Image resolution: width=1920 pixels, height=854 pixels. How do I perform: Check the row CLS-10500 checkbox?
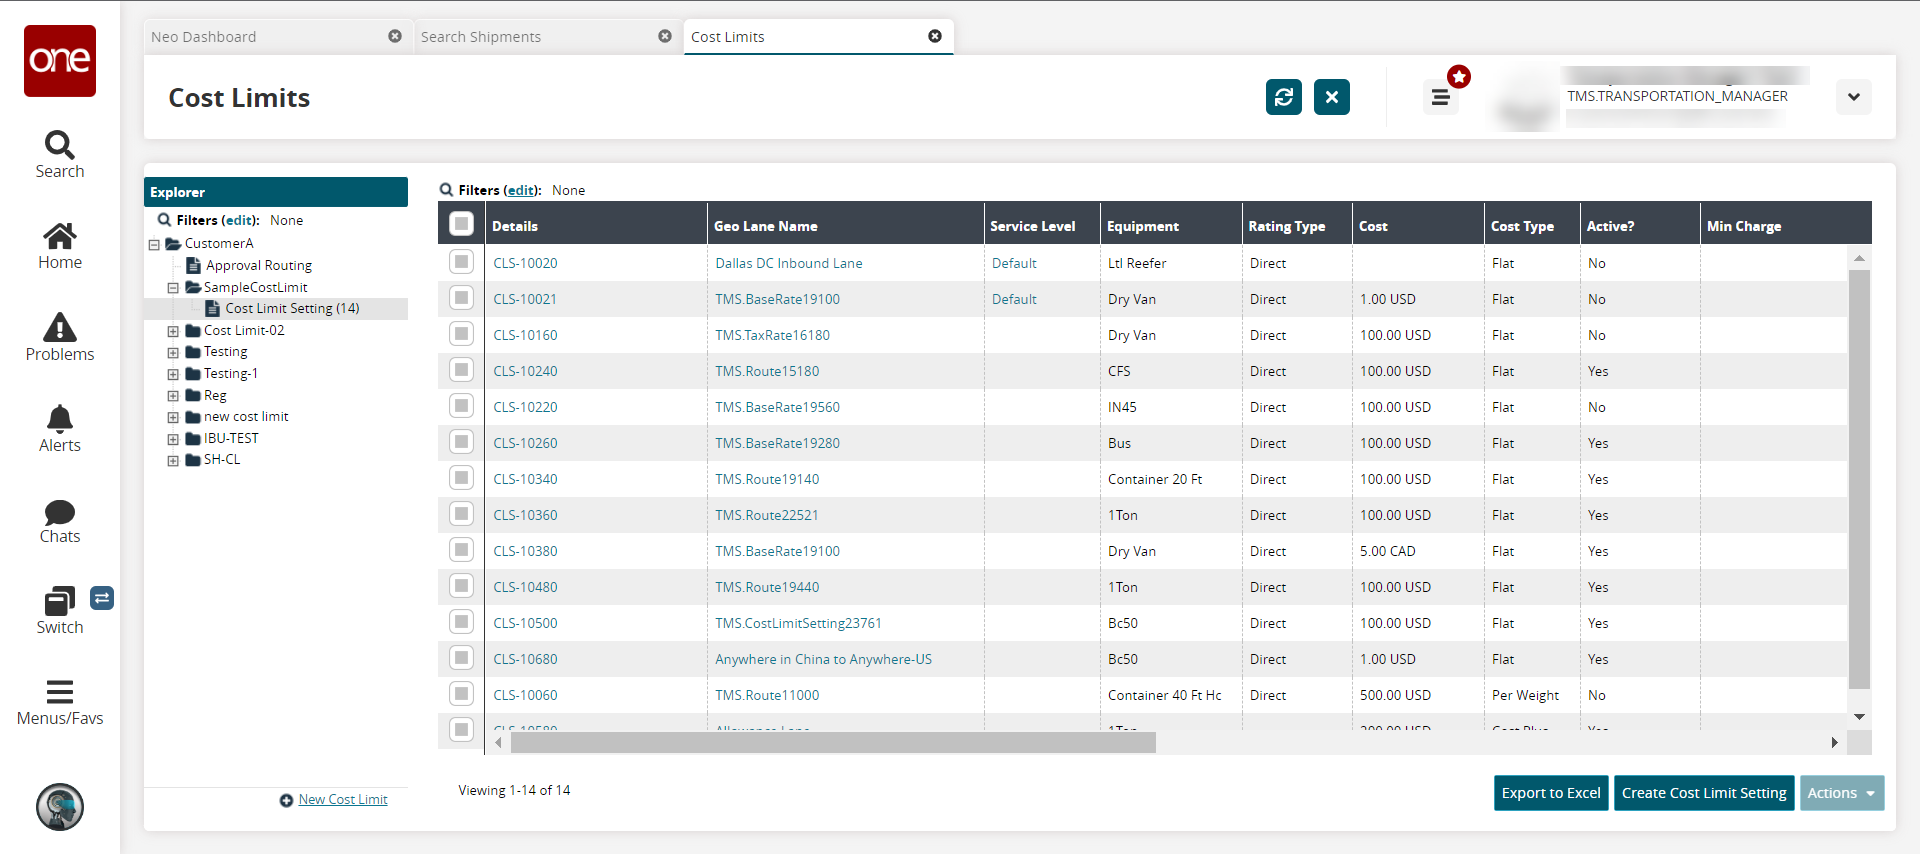tap(461, 622)
